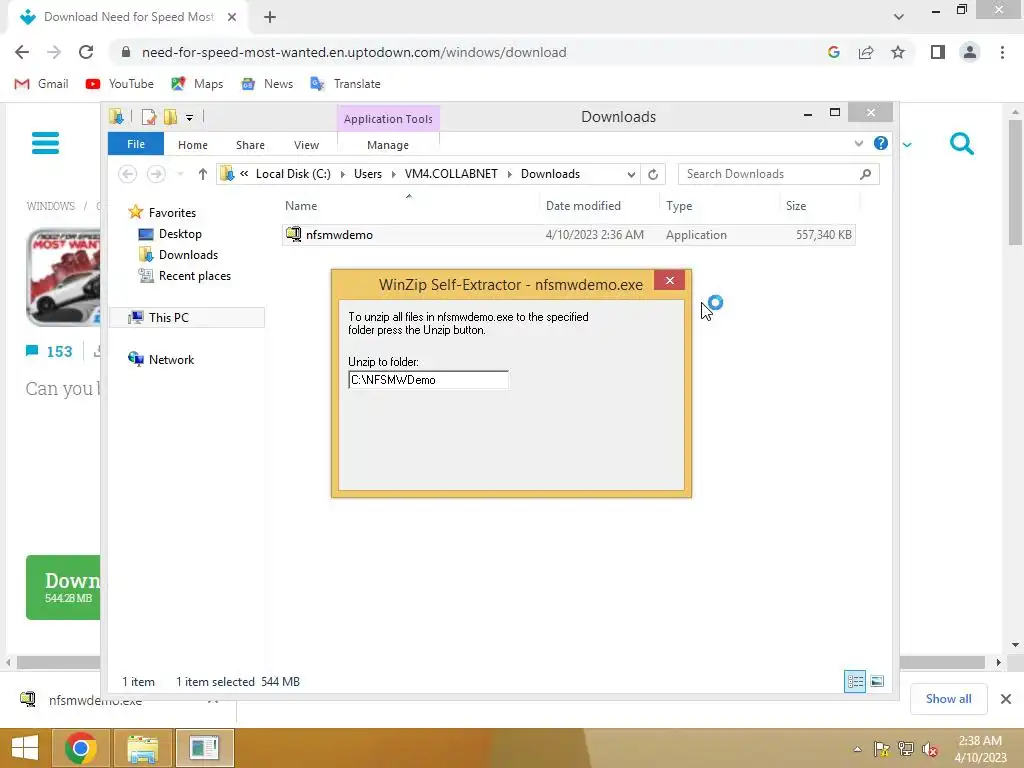Open the Manage ribbon tab
Image resolution: width=1024 pixels, height=768 pixels.
pyautogui.click(x=388, y=145)
